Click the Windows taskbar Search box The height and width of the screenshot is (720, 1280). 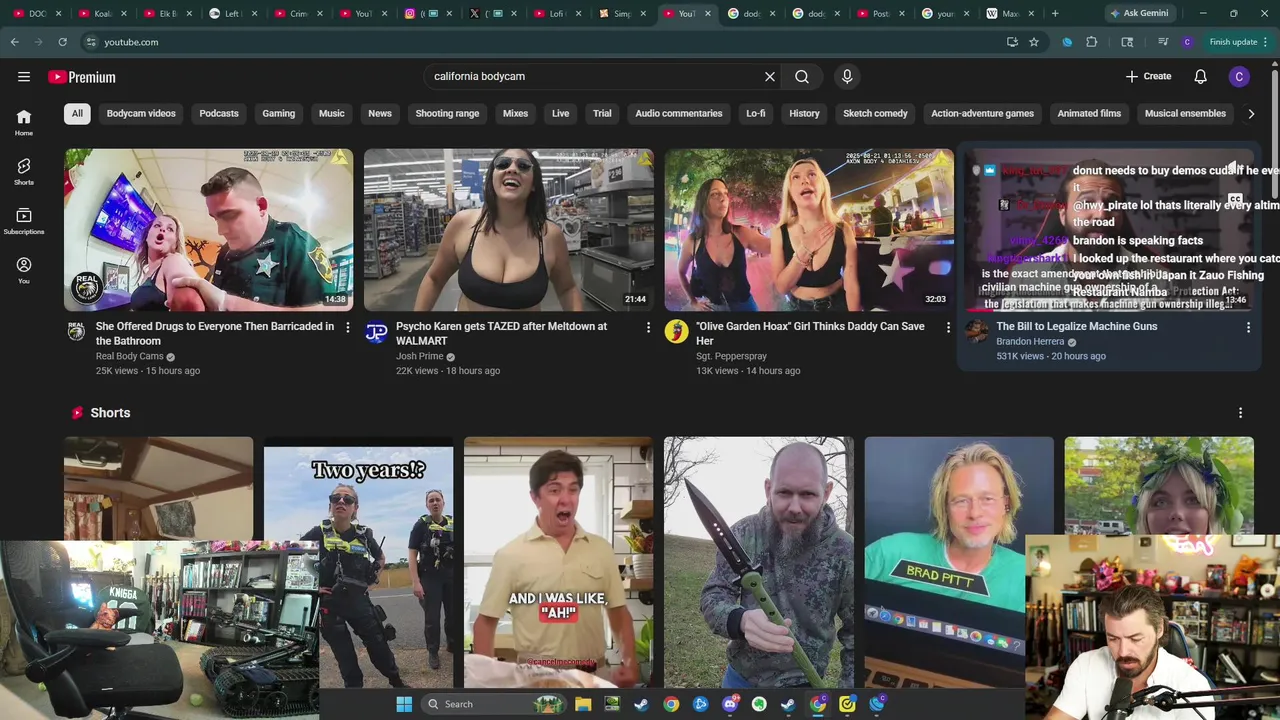point(494,704)
